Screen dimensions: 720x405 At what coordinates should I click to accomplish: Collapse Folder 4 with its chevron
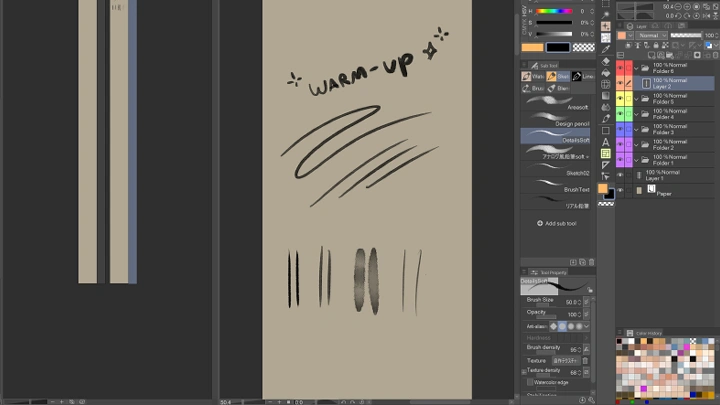coord(636,114)
